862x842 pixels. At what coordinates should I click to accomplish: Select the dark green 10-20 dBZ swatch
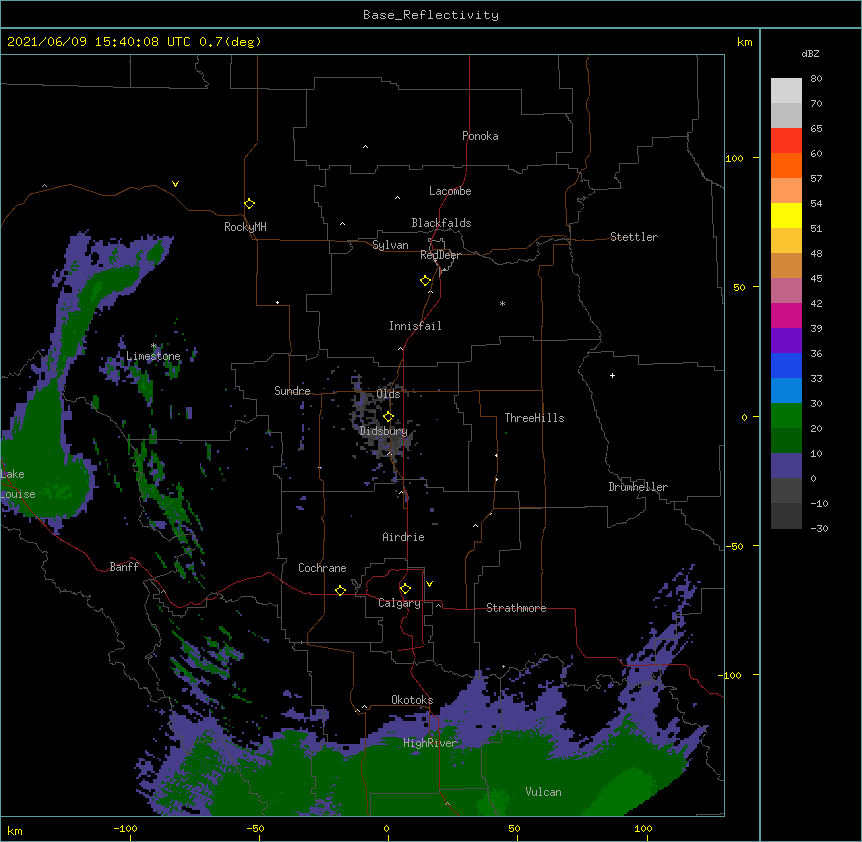[x=786, y=440]
